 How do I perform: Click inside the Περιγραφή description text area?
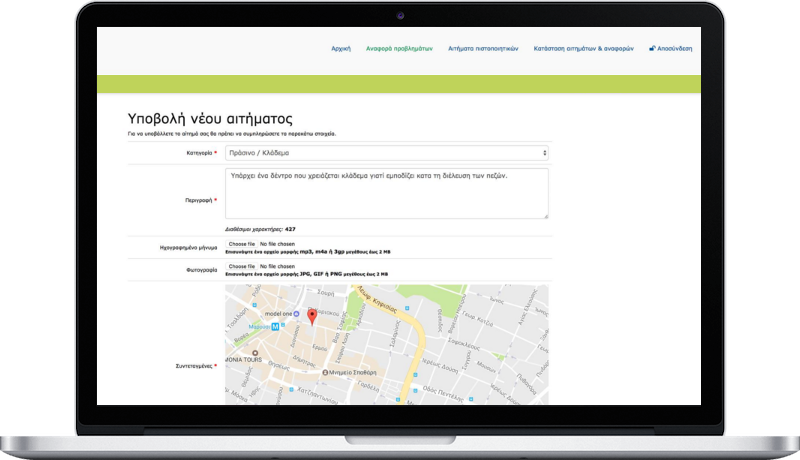(x=386, y=193)
